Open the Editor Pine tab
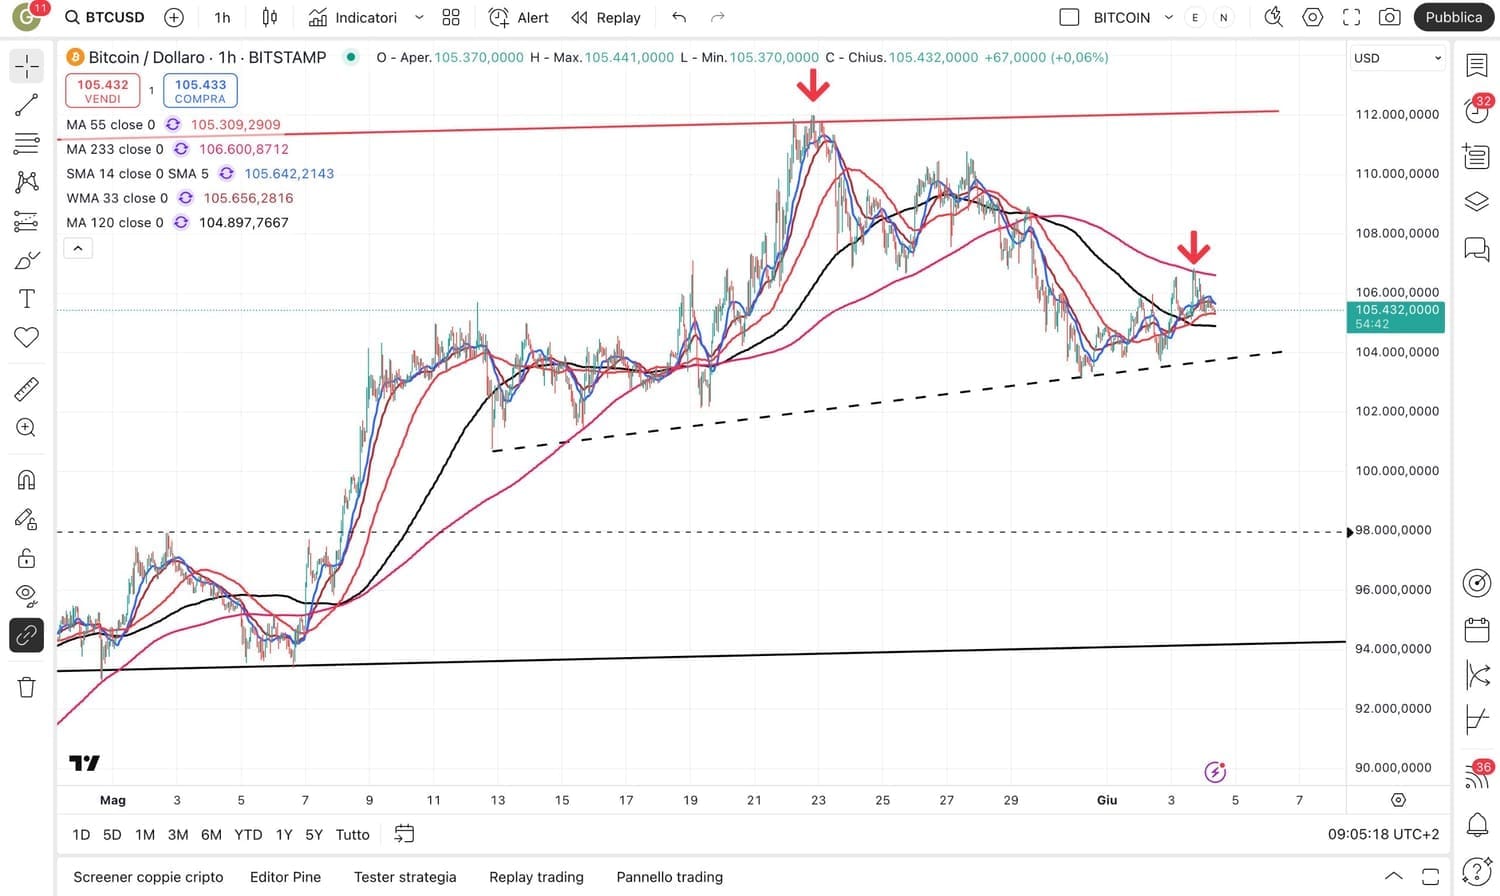 (x=285, y=877)
